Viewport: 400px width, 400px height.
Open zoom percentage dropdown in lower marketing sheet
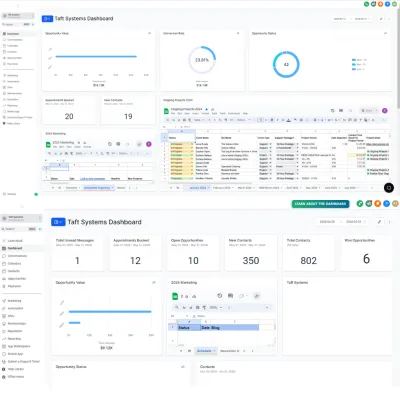216,307
